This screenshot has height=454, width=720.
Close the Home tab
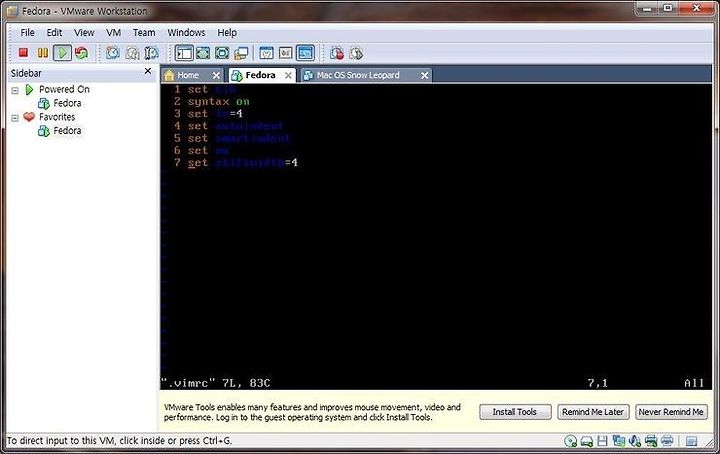tap(216, 75)
